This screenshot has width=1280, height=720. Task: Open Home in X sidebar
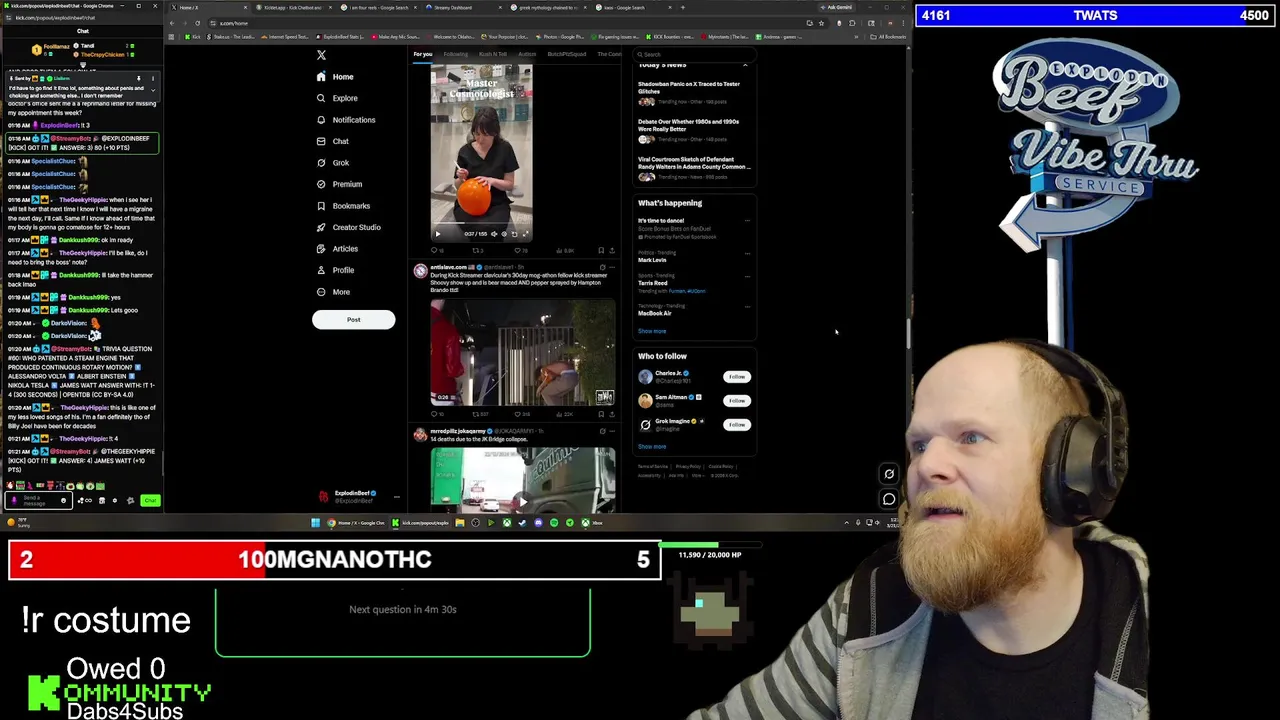(335, 77)
